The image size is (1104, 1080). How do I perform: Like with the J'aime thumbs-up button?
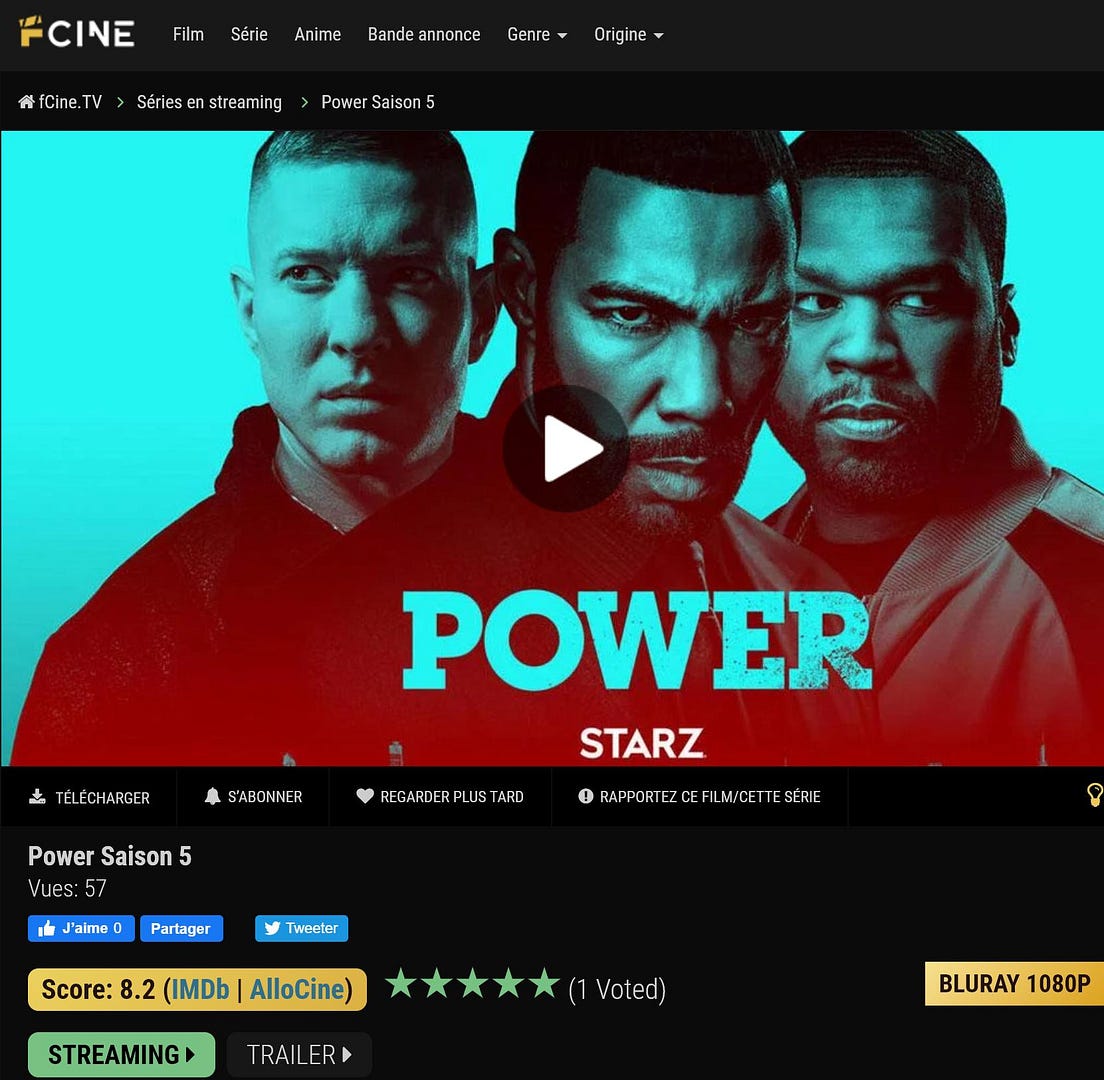[81, 928]
